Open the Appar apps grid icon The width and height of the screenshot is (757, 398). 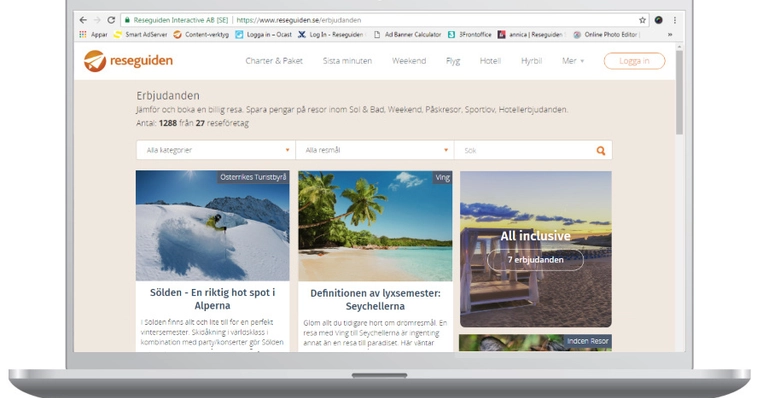(83, 34)
